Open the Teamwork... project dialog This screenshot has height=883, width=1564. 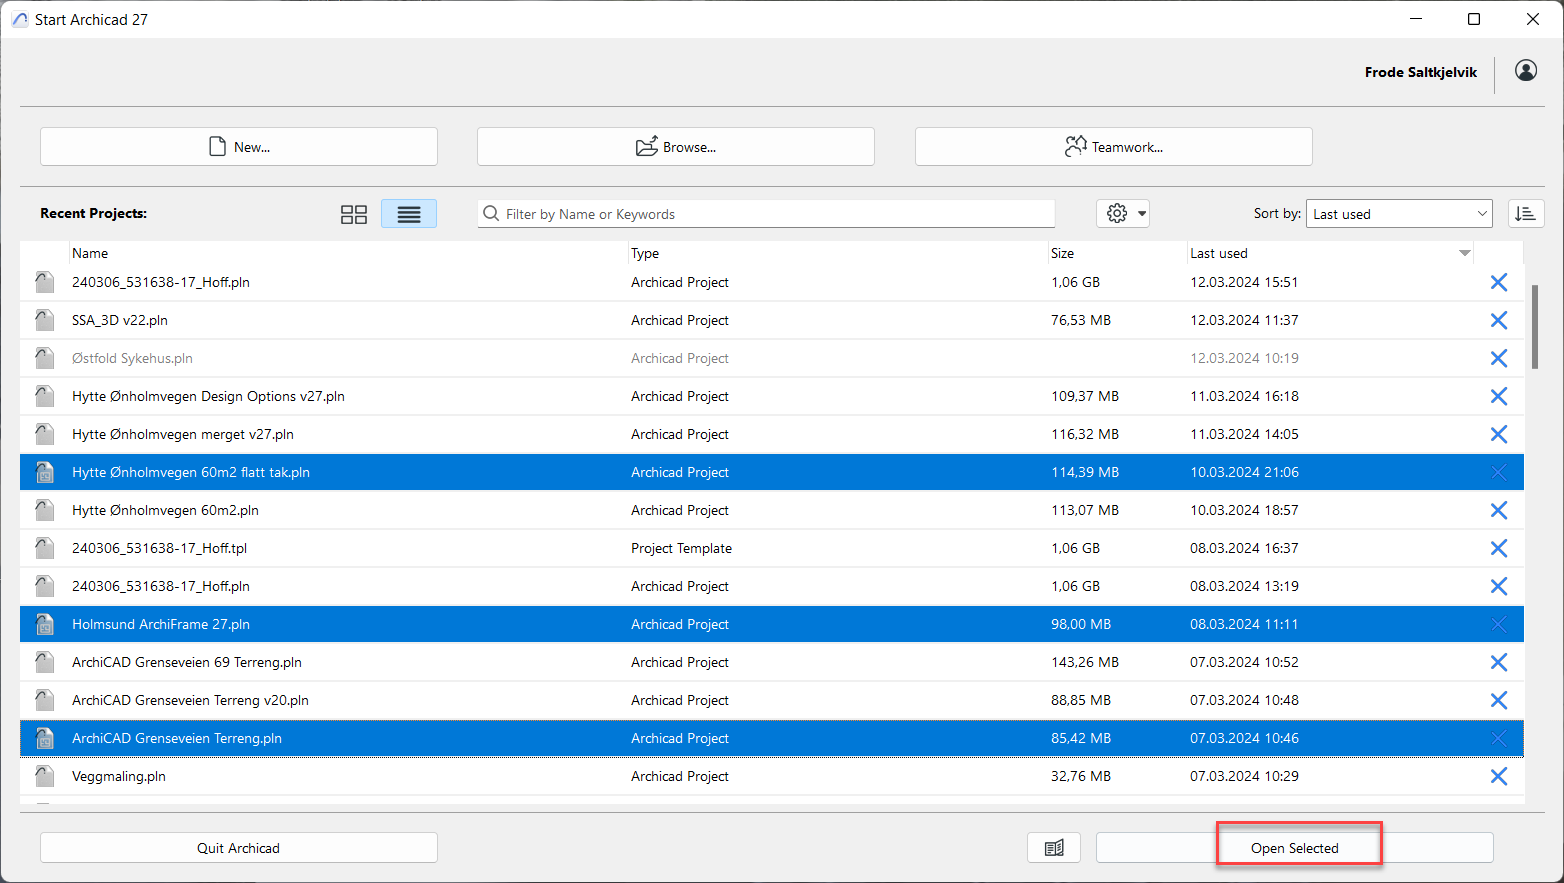(x=1113, y=147)
